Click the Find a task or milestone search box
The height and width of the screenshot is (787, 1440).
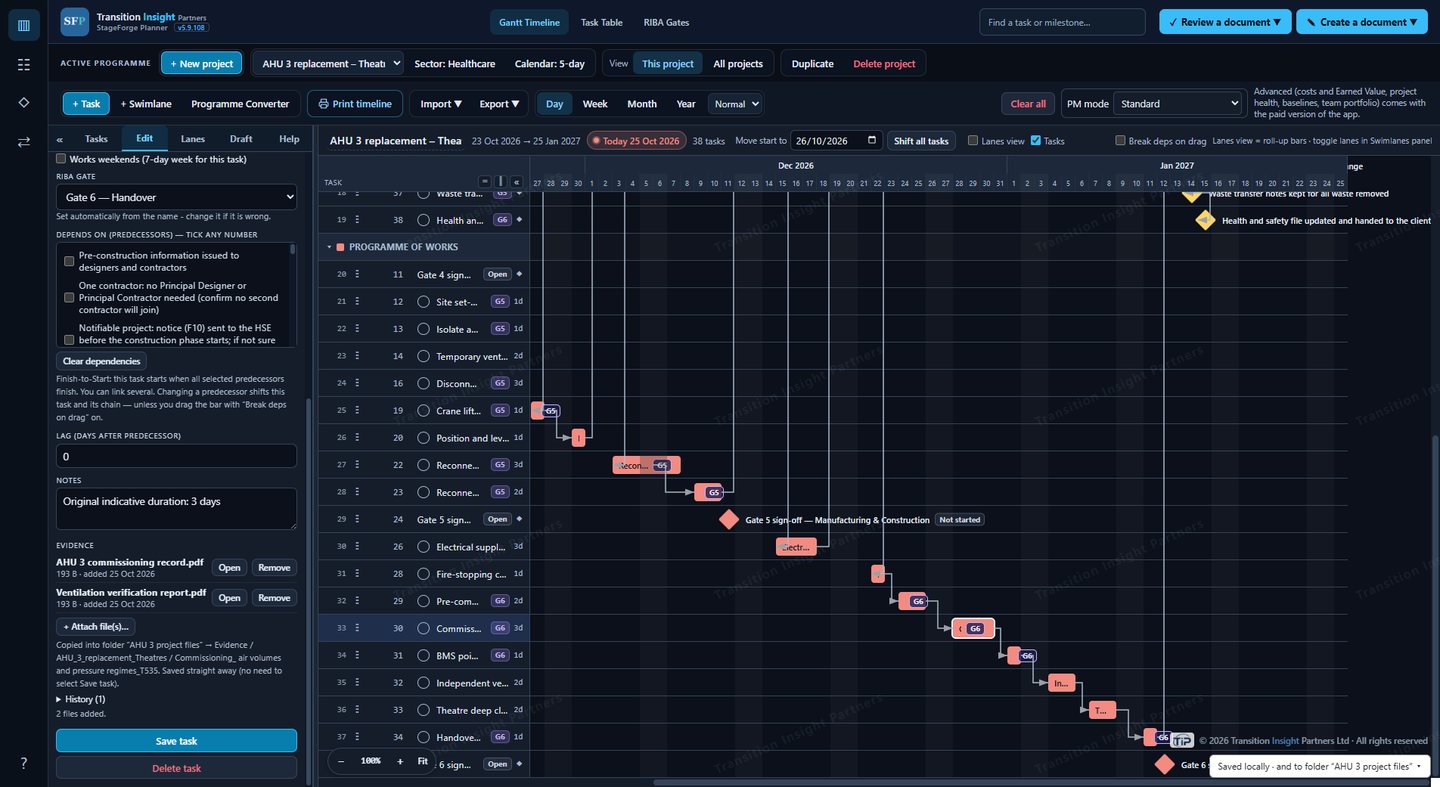pos(1062,22)
